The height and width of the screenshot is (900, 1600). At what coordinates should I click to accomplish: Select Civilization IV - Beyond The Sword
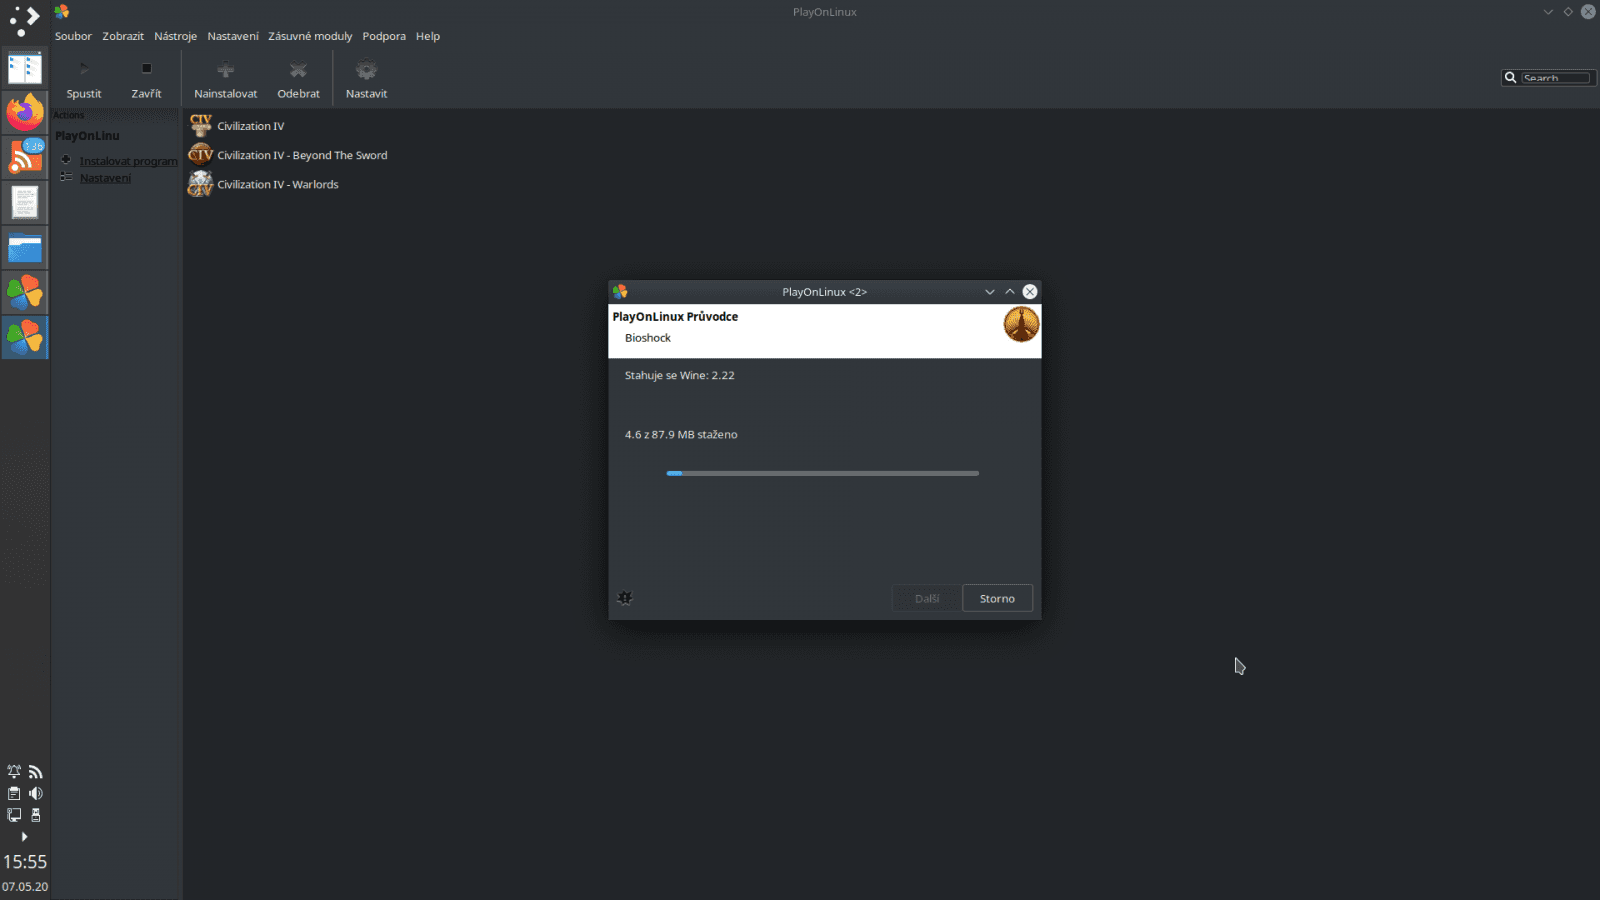click(x=302, y=155)
